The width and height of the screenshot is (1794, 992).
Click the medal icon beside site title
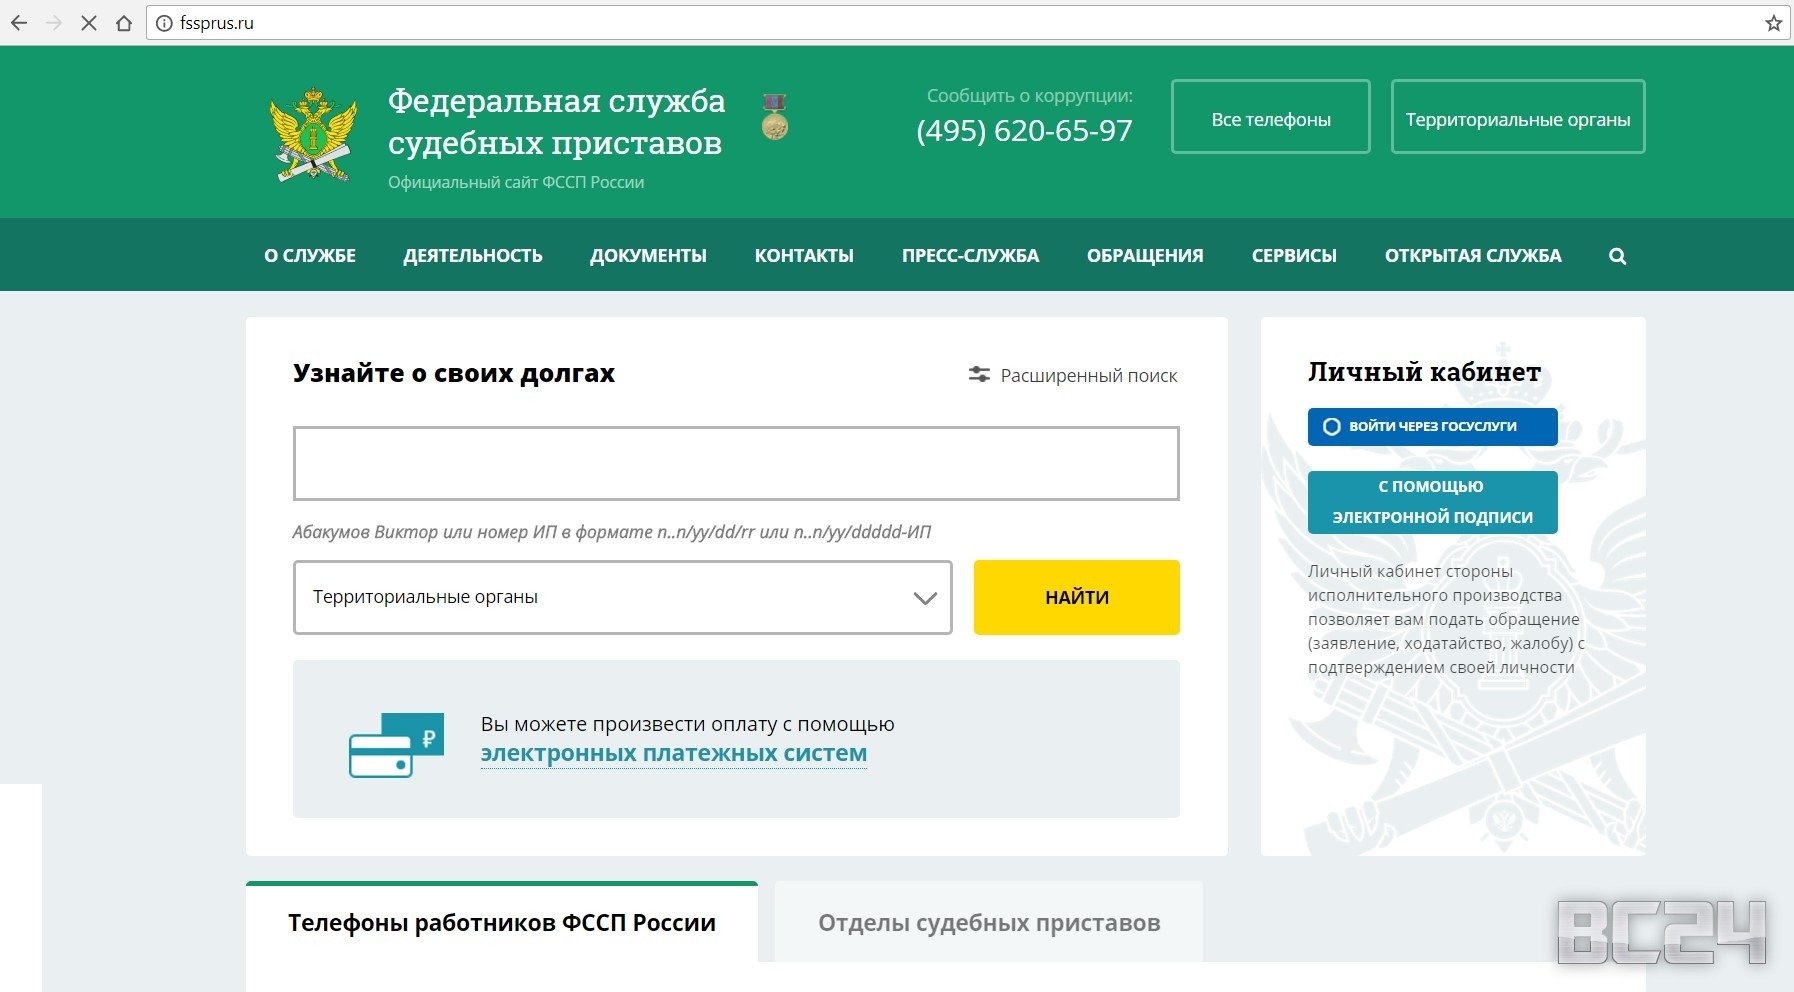click(x=775, y=117)
